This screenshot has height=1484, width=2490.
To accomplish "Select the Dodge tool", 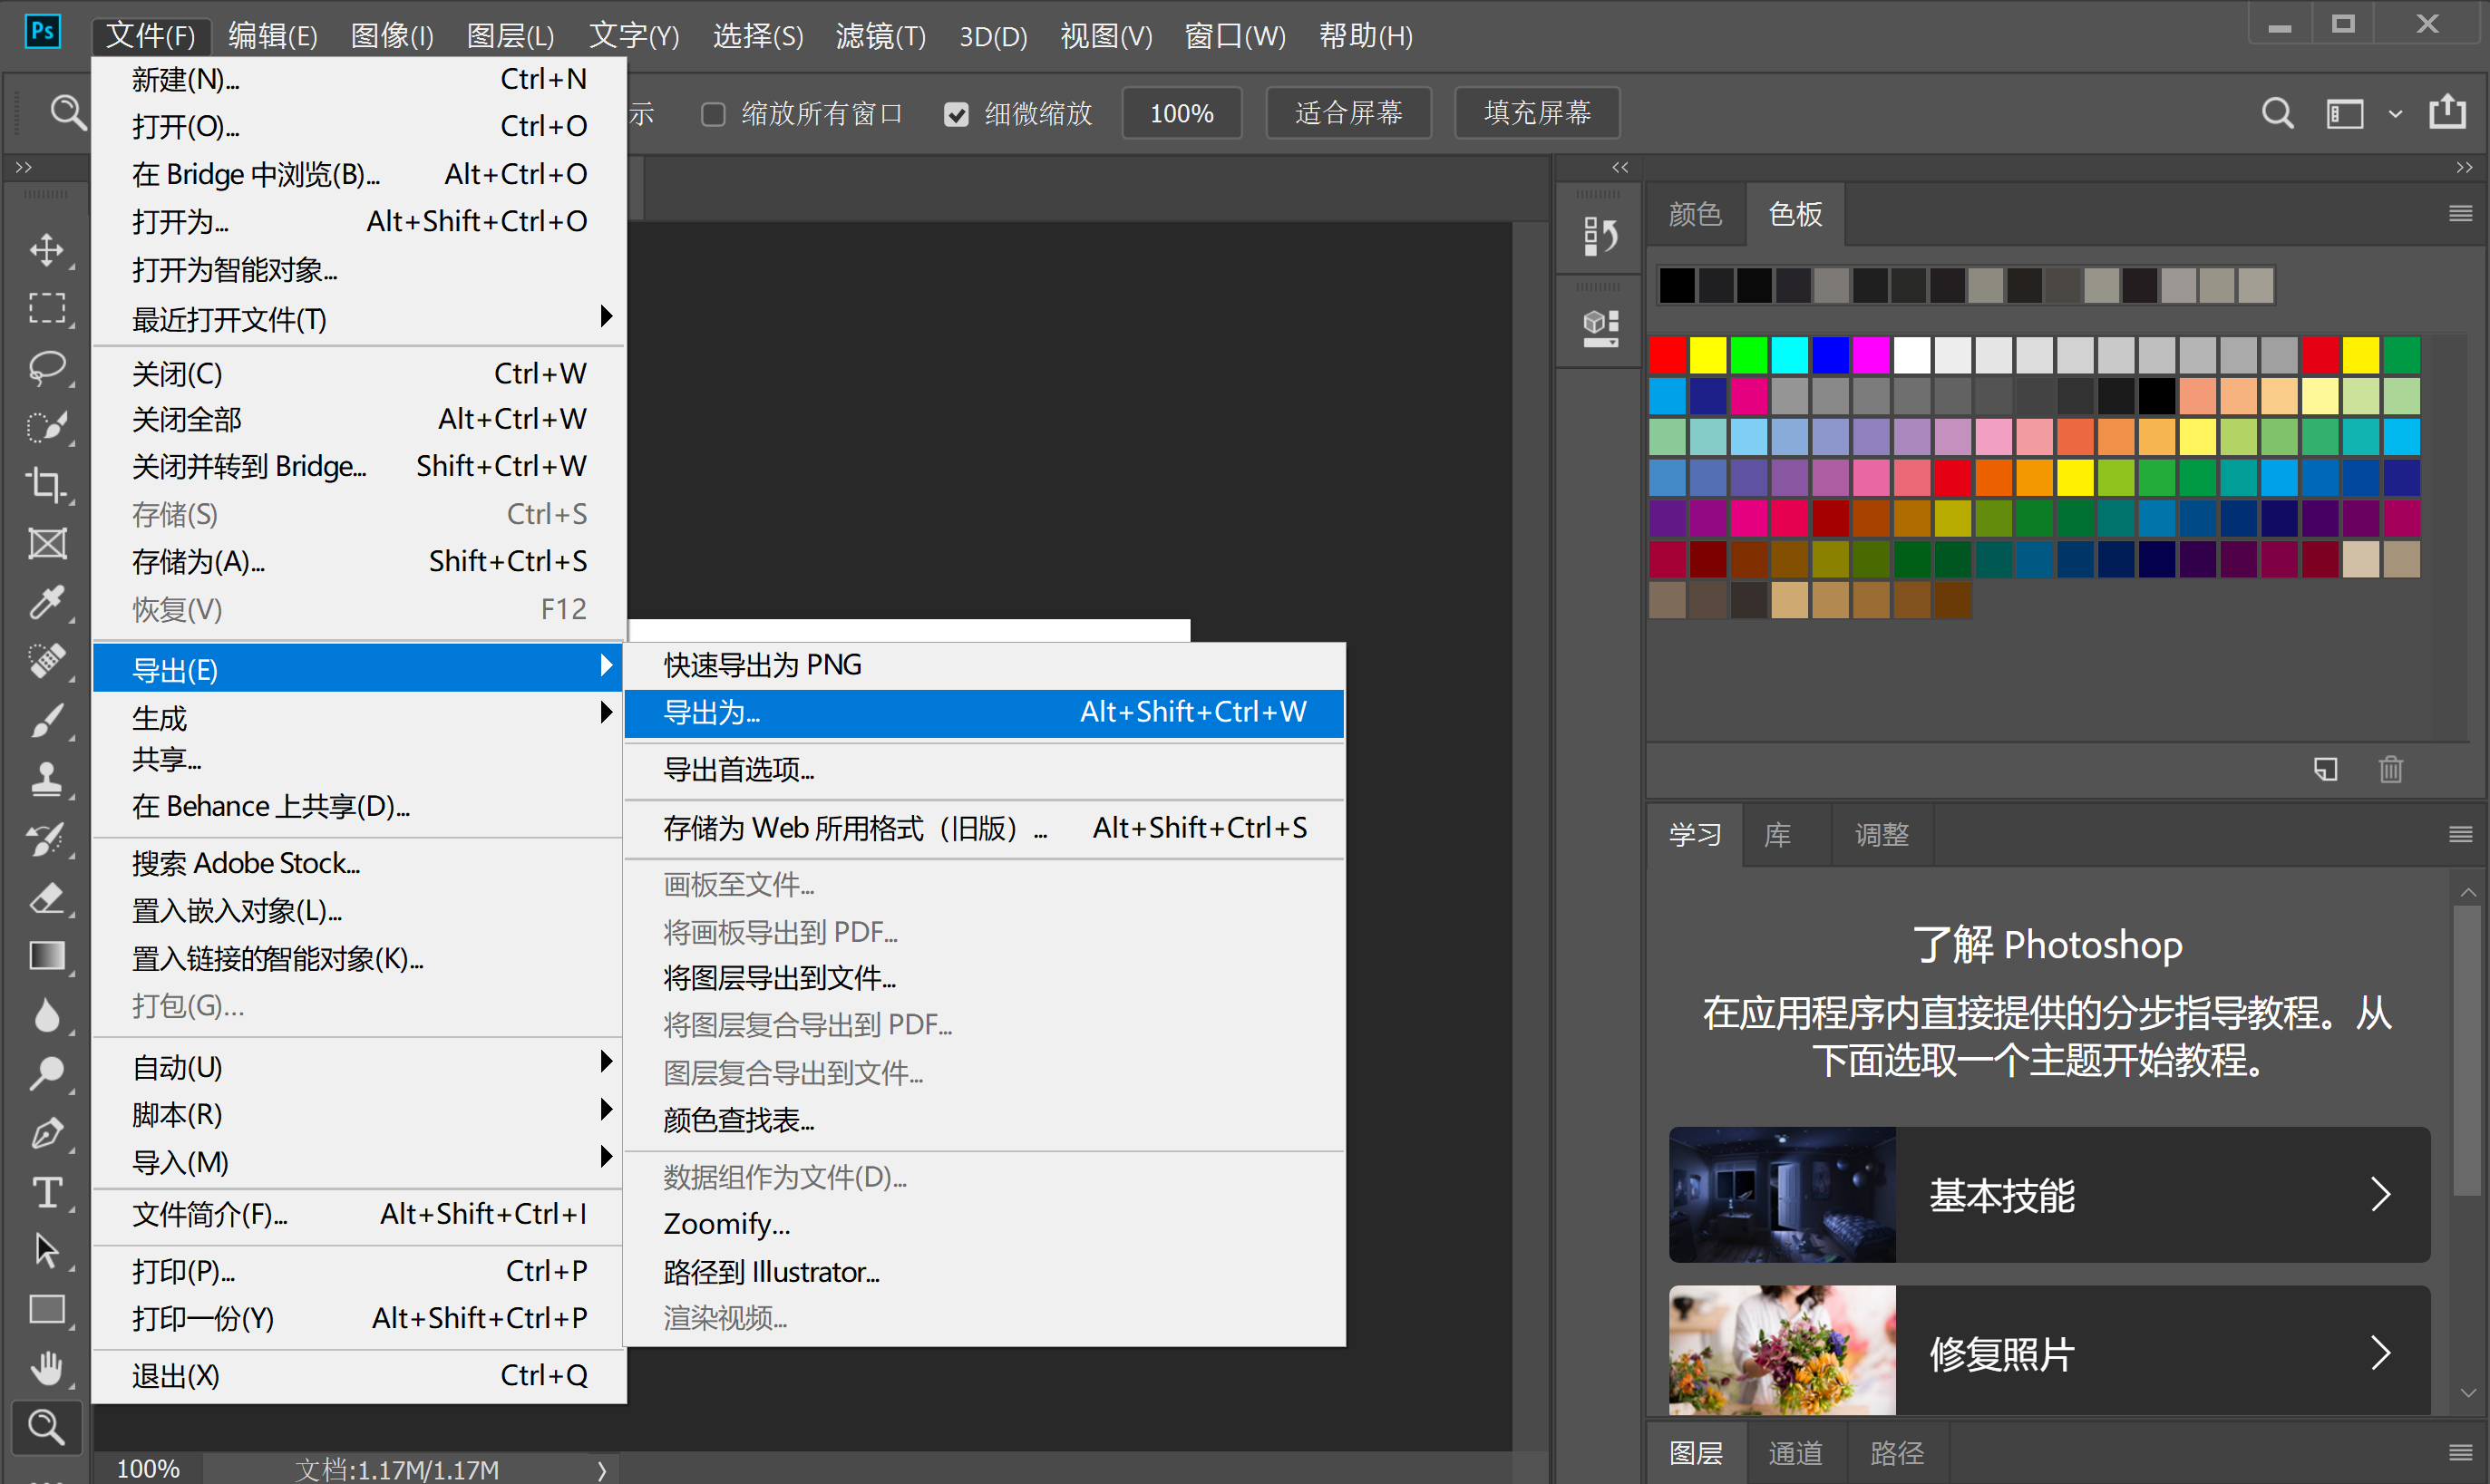I will (x=47, y=1074).
